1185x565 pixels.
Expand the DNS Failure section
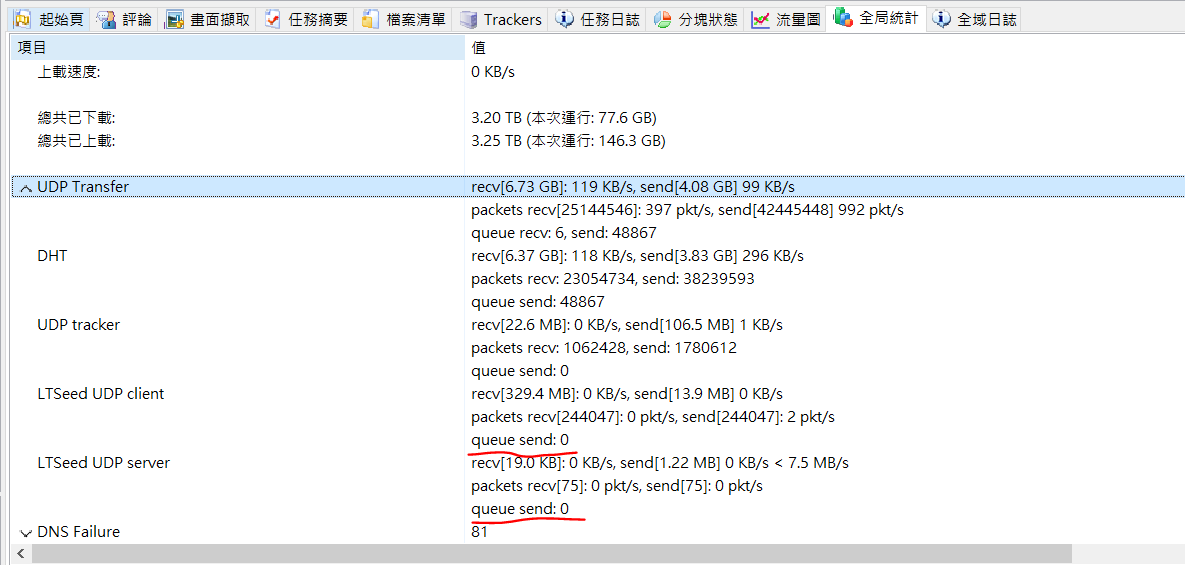pos(26,533)
